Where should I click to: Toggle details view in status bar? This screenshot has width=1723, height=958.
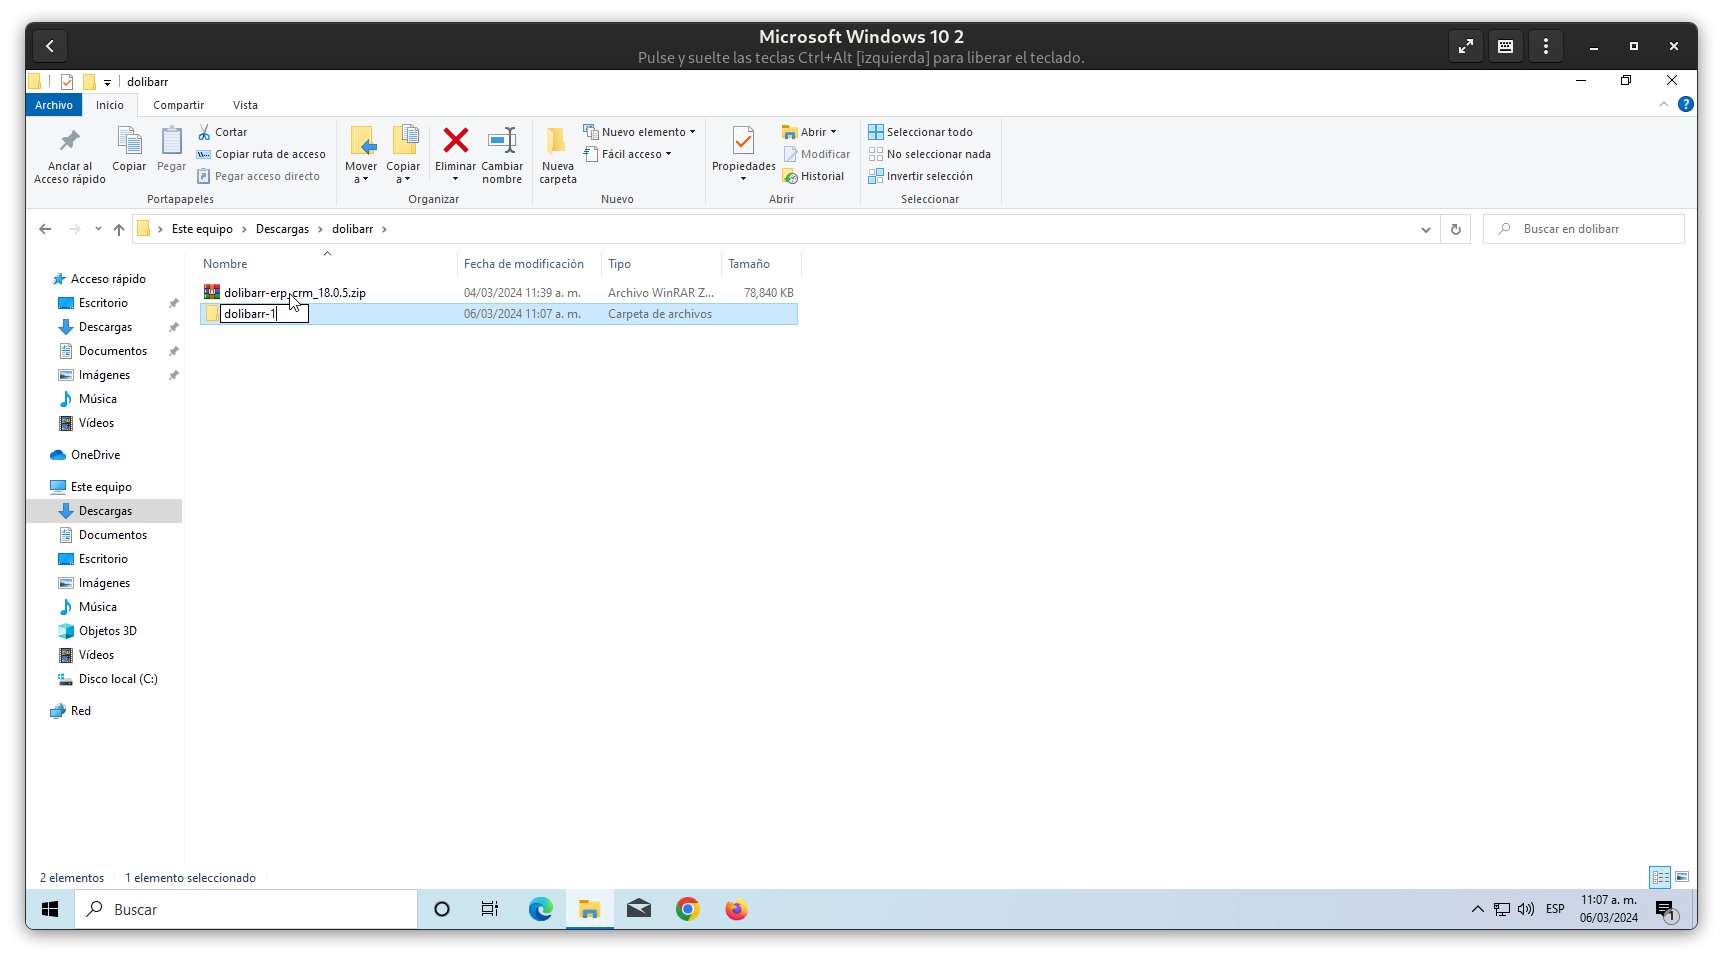click(x=1660, y=877)
